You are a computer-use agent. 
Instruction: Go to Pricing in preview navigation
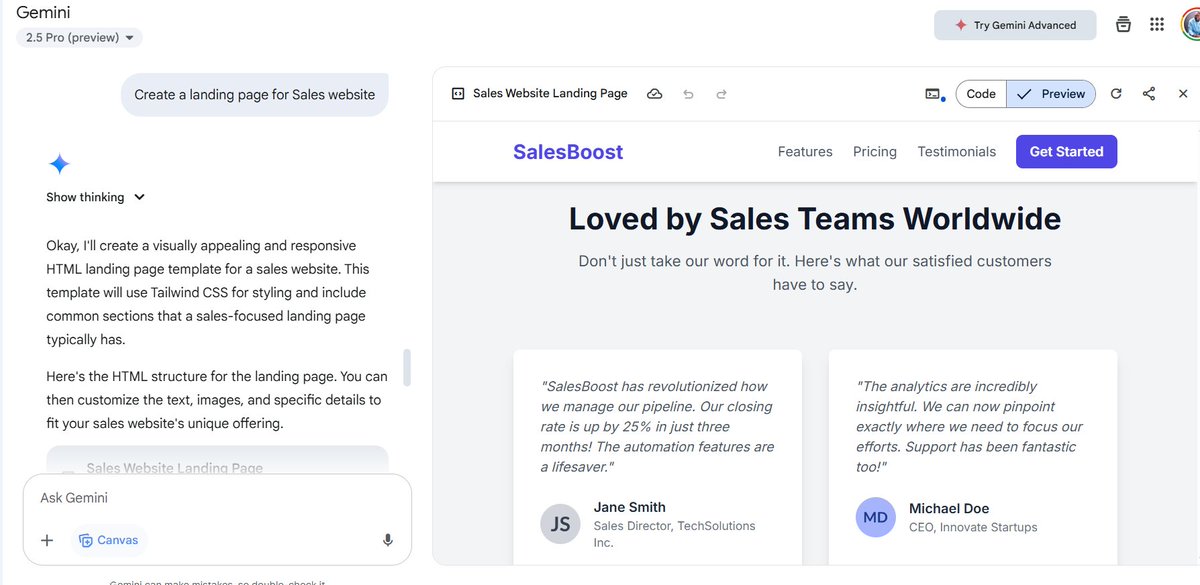click(875, 152)
